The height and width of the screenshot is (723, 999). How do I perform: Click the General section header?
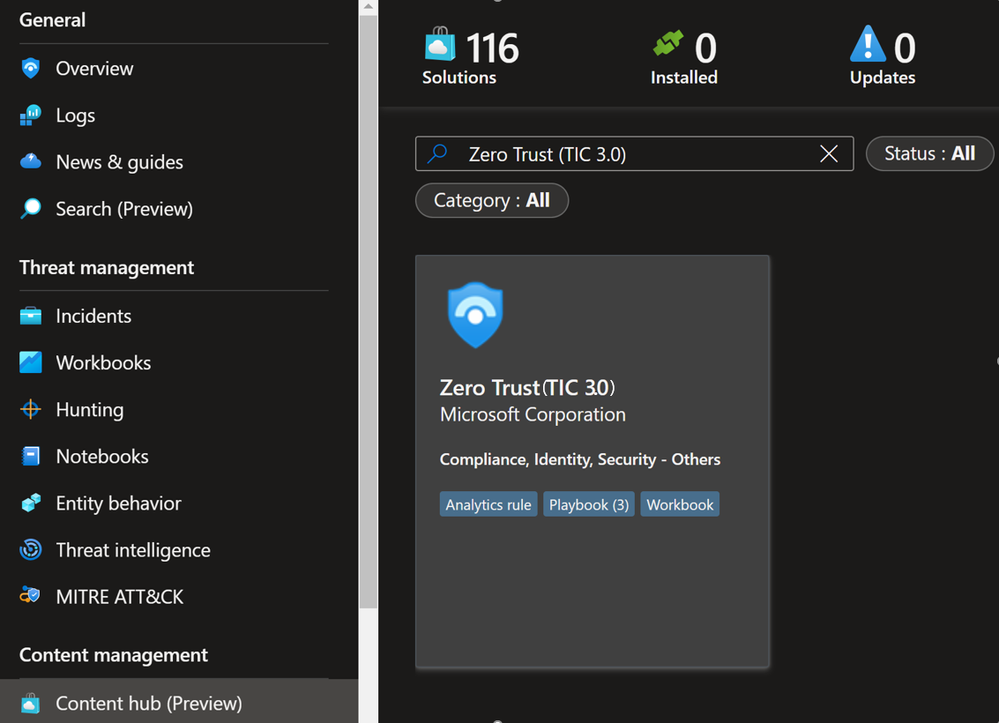[52, 20]
